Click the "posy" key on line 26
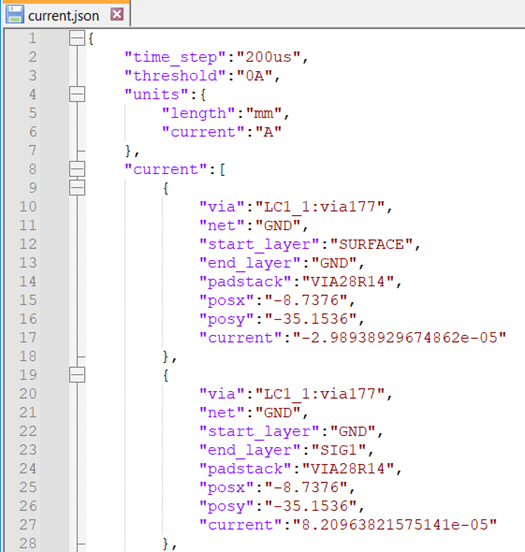The image size is (525, 552). pyautogui.click(x=226, y=506)
